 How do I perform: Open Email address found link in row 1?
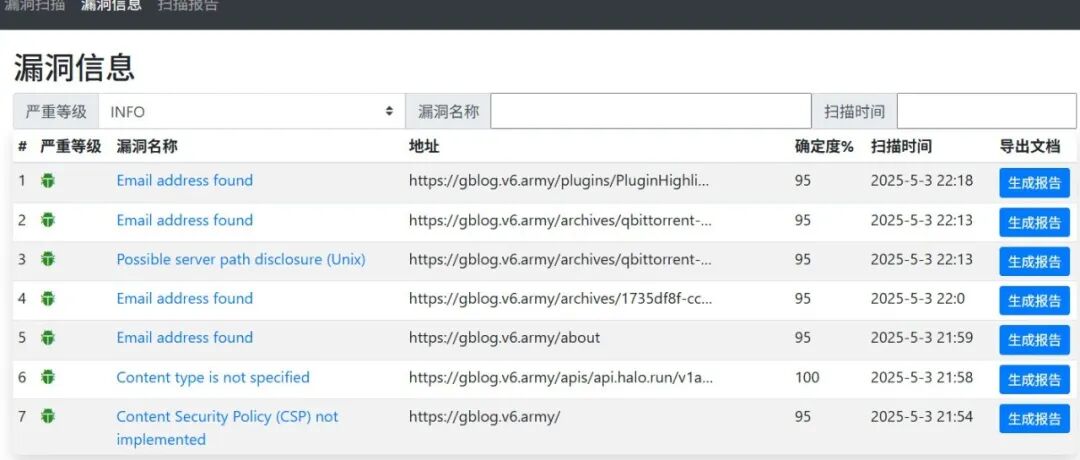point(185,180)
